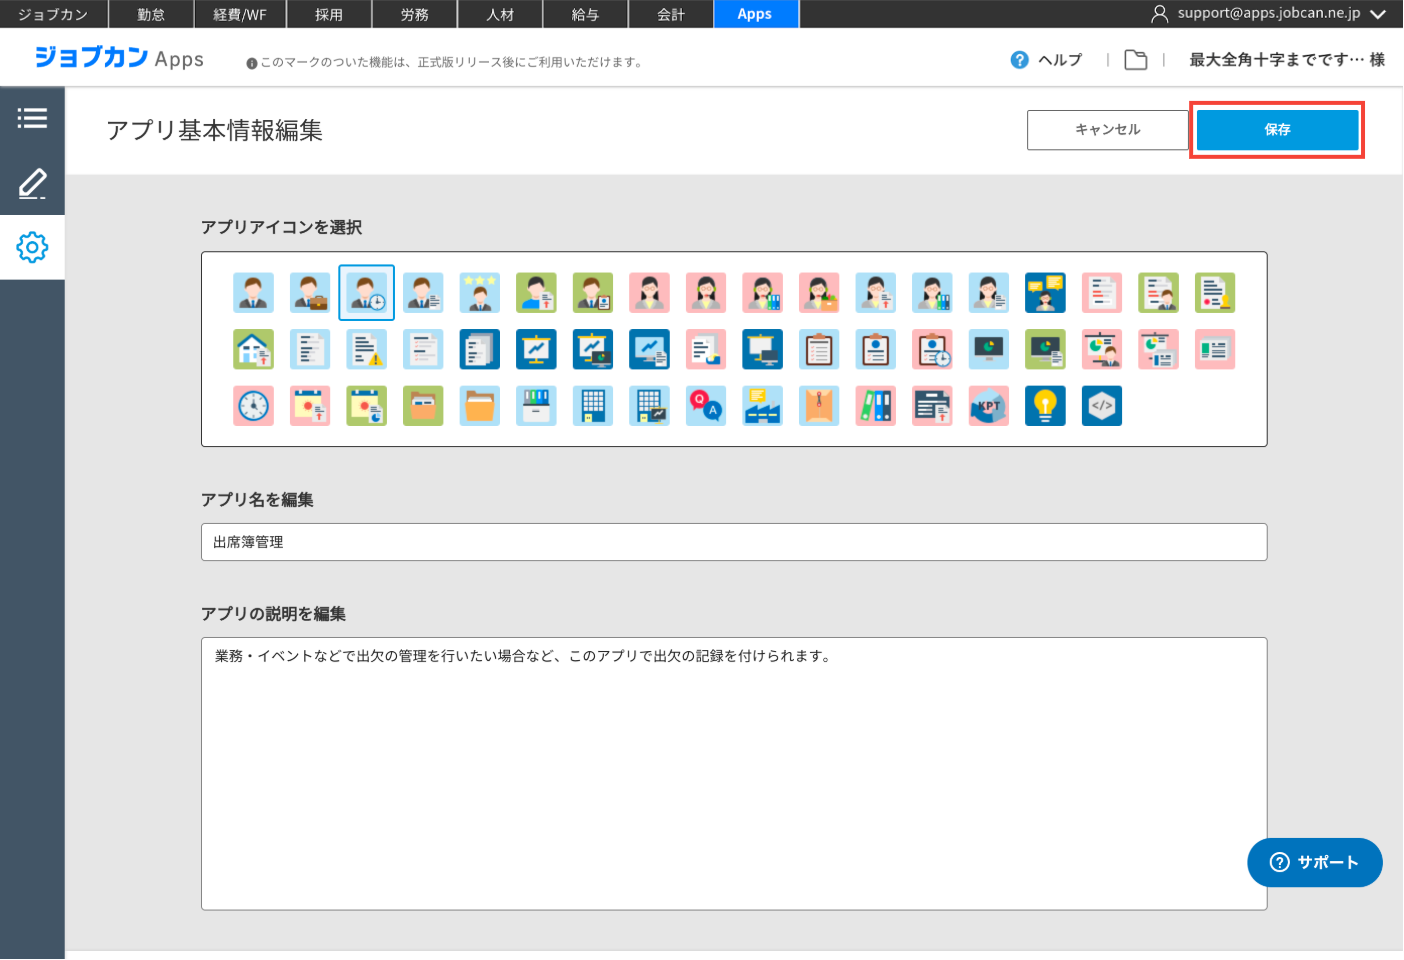The width and height of the screenshot is (1404, 960).
Task: Open the list menu in left sidebar
Action: (x=32, y=119)
